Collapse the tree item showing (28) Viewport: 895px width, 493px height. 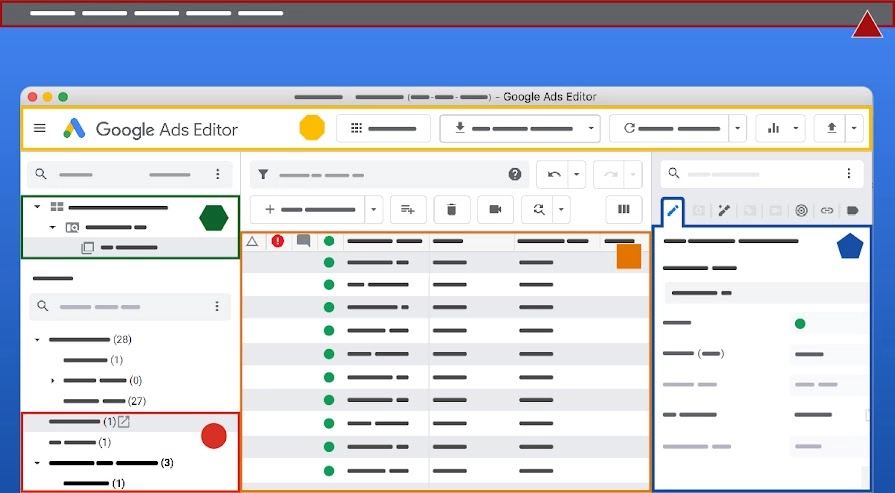[37, 340]
